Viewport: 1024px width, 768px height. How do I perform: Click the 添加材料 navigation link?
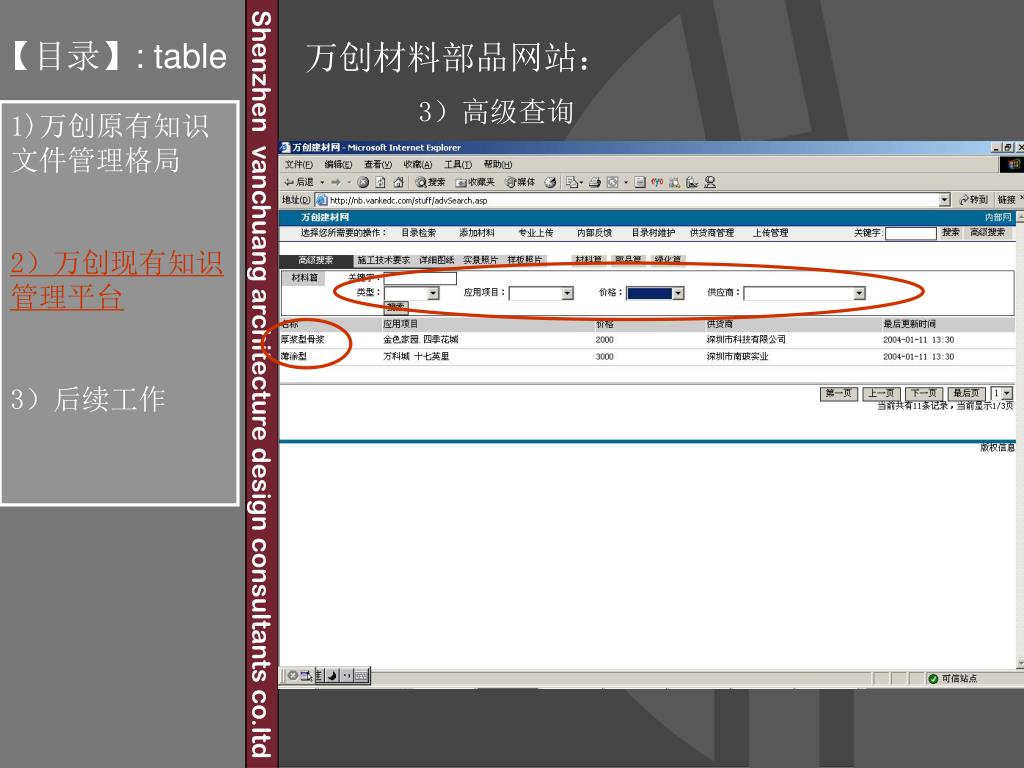[477, 233]
